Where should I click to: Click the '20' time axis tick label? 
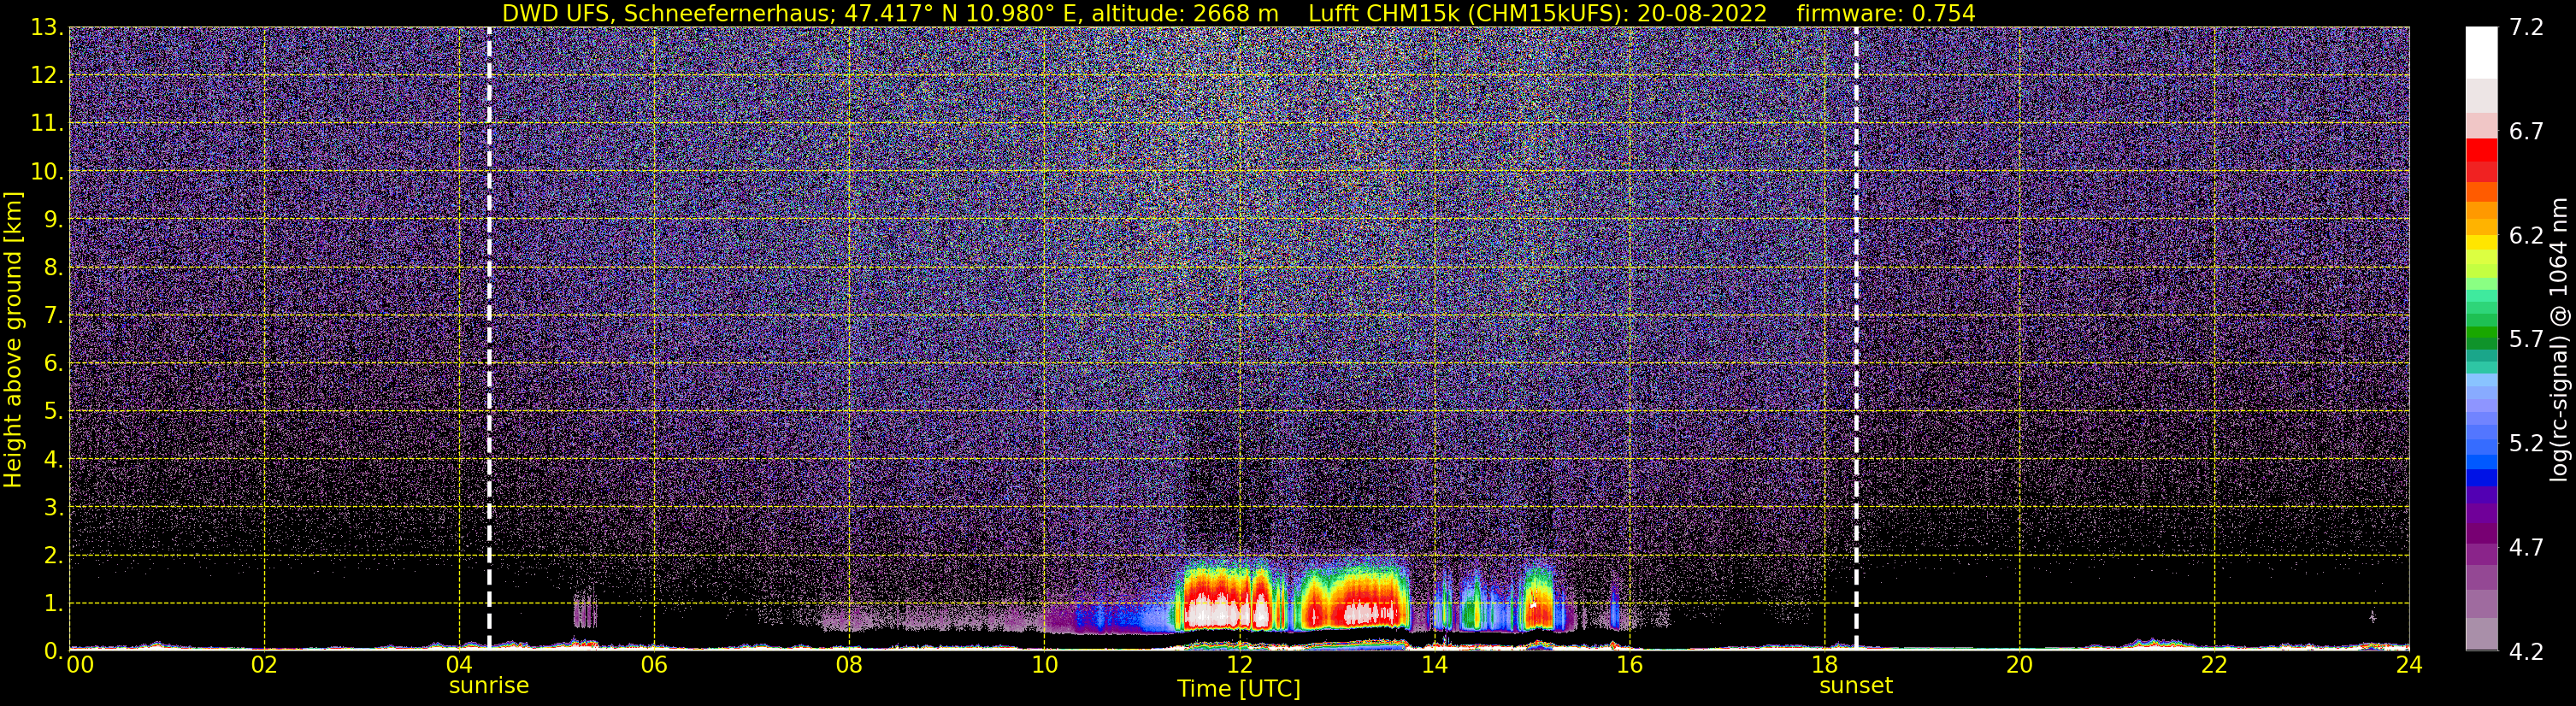pyautogui.click(x=2020, y=666)
